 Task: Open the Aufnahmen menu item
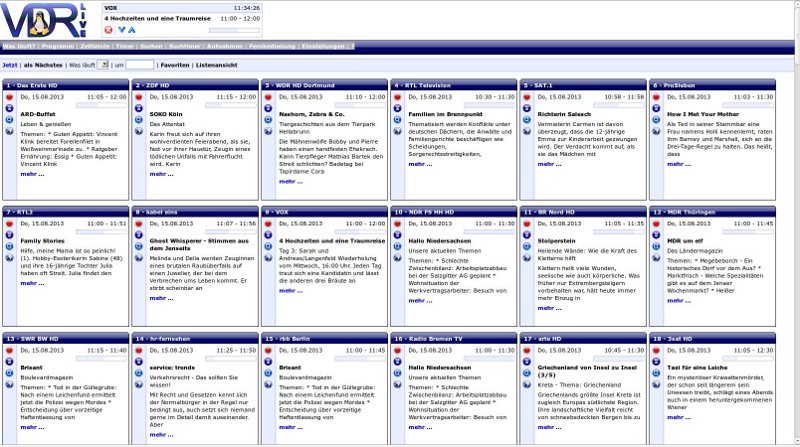tap(224, 46)
